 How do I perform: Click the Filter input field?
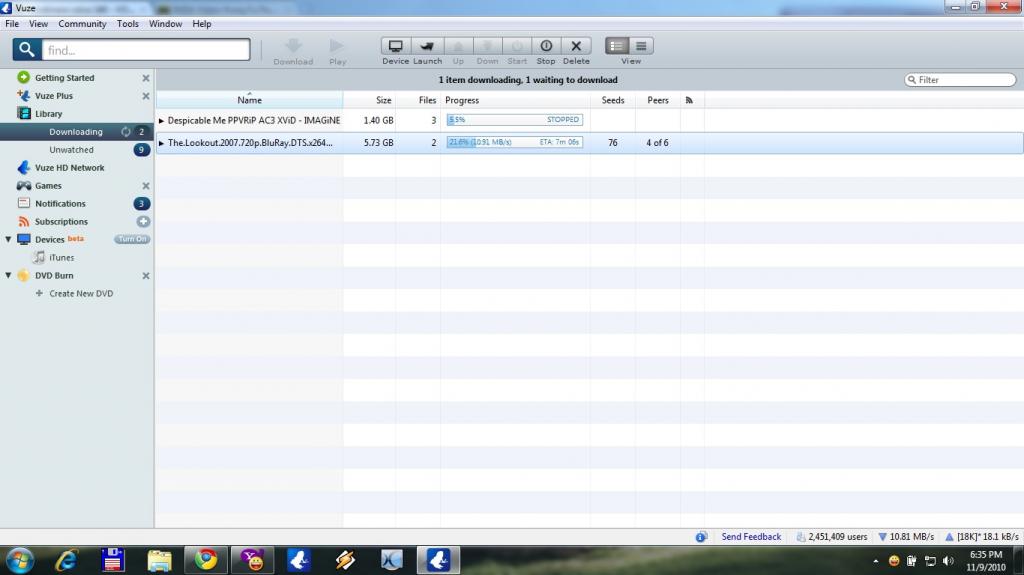(960, 80)
